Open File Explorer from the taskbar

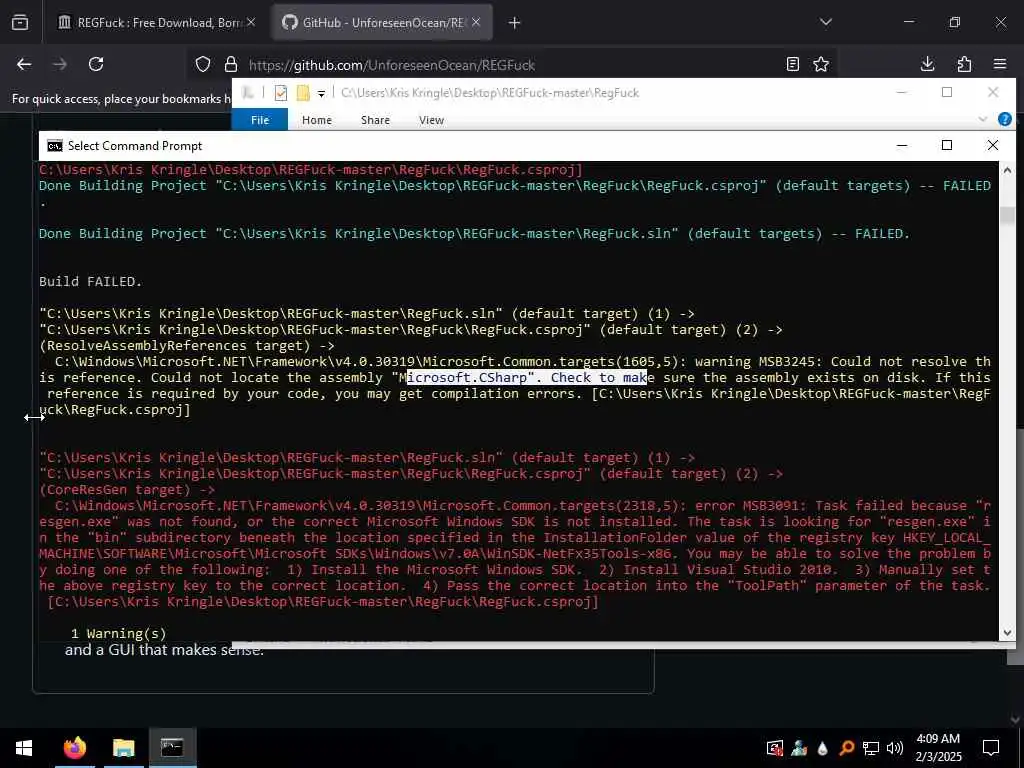[123, 748]
